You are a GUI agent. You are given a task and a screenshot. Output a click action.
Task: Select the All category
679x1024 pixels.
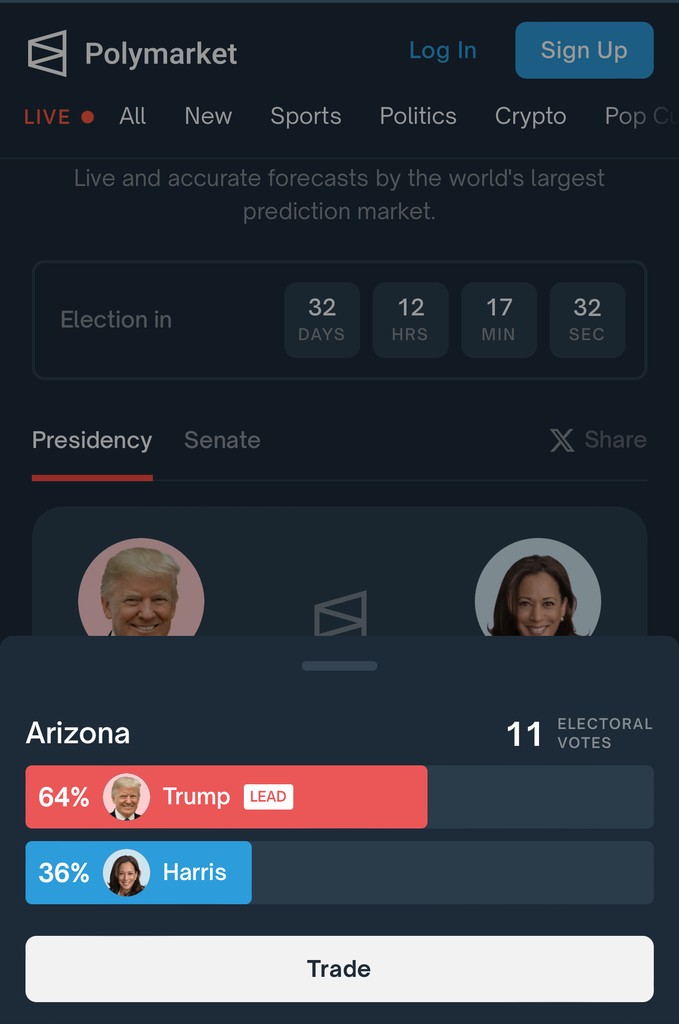(132, 116)
